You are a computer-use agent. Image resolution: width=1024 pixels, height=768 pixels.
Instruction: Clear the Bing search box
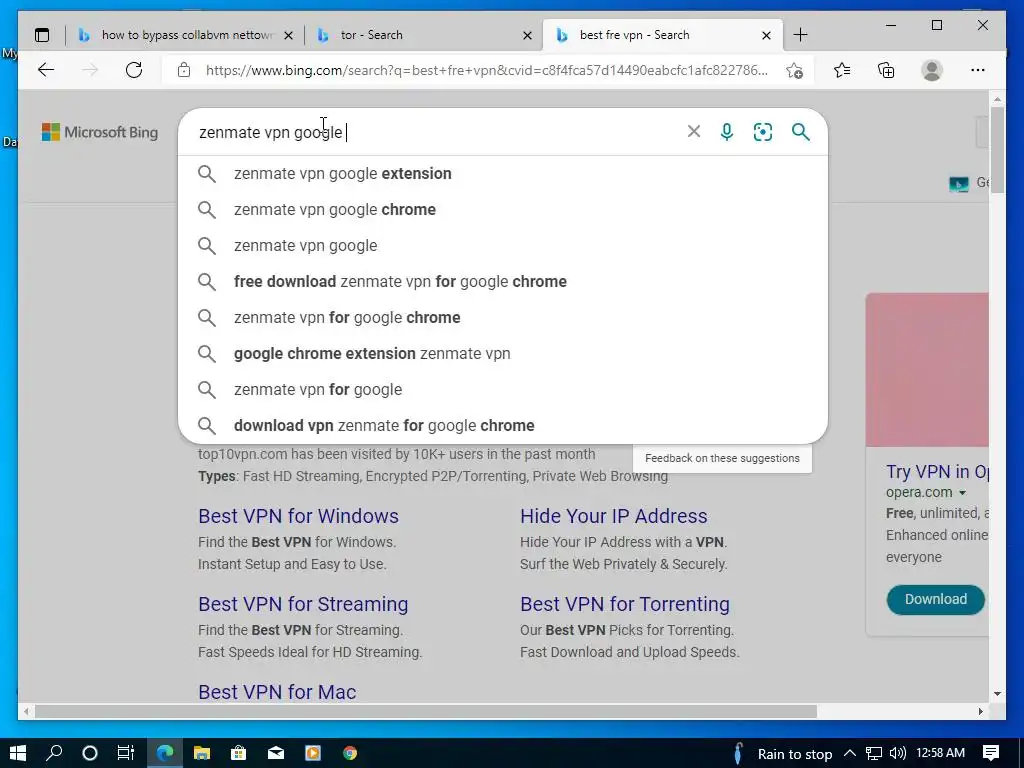pyautogui.click(x=694, y=132)
